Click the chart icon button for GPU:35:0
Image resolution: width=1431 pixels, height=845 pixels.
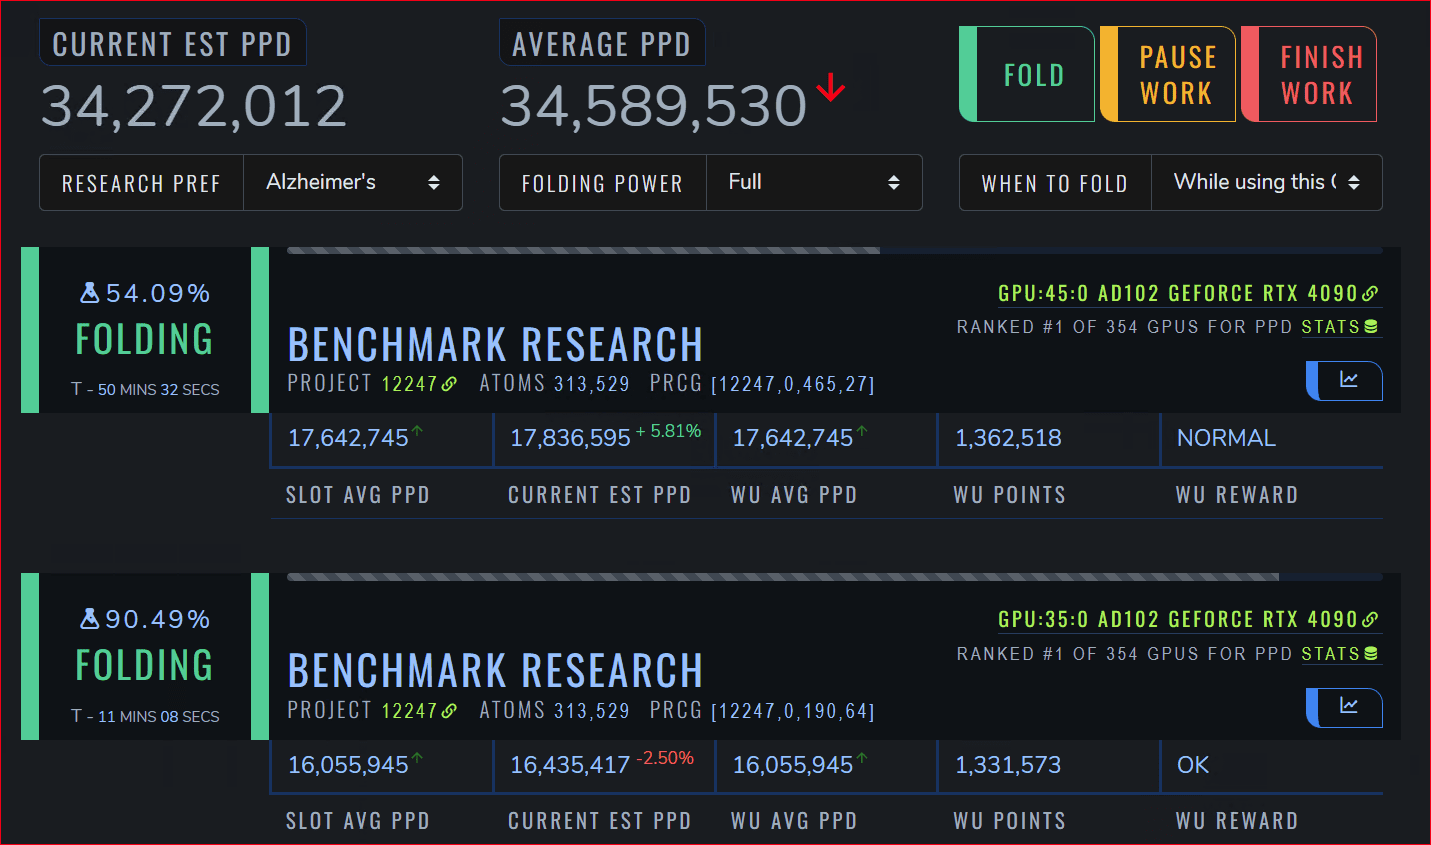coord(1347,707)
